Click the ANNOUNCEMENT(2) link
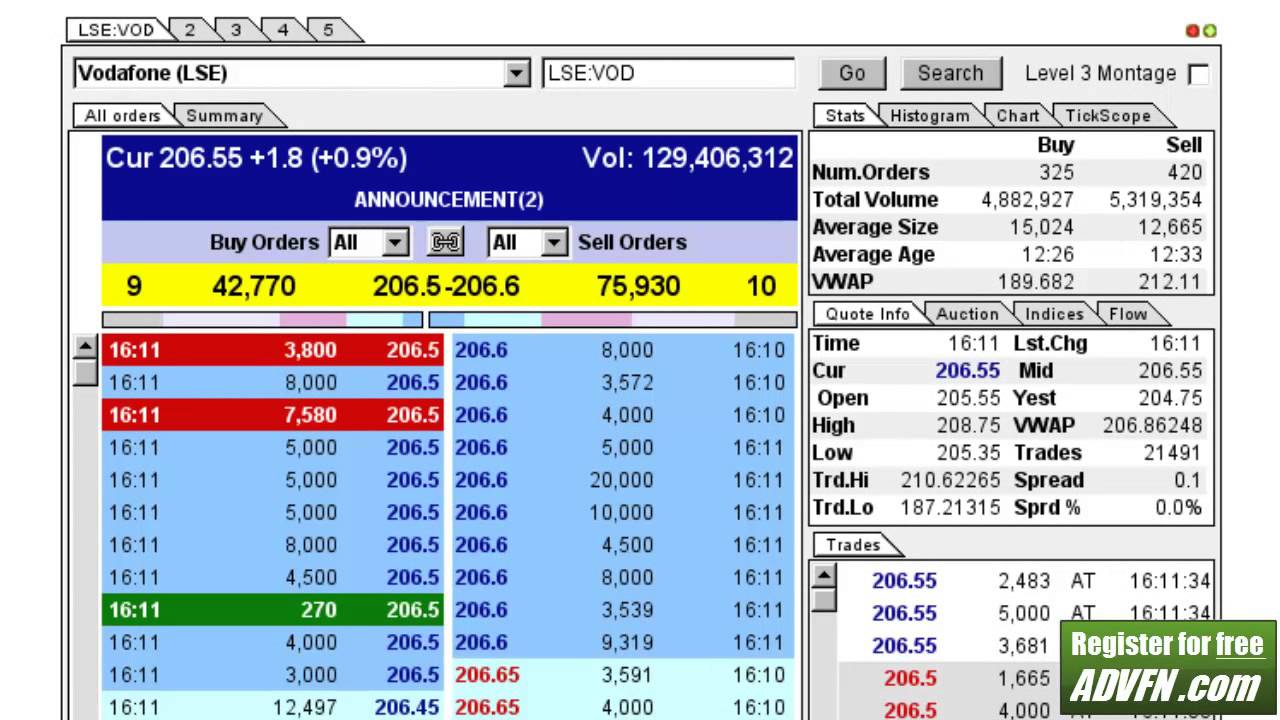 point(448,200)
